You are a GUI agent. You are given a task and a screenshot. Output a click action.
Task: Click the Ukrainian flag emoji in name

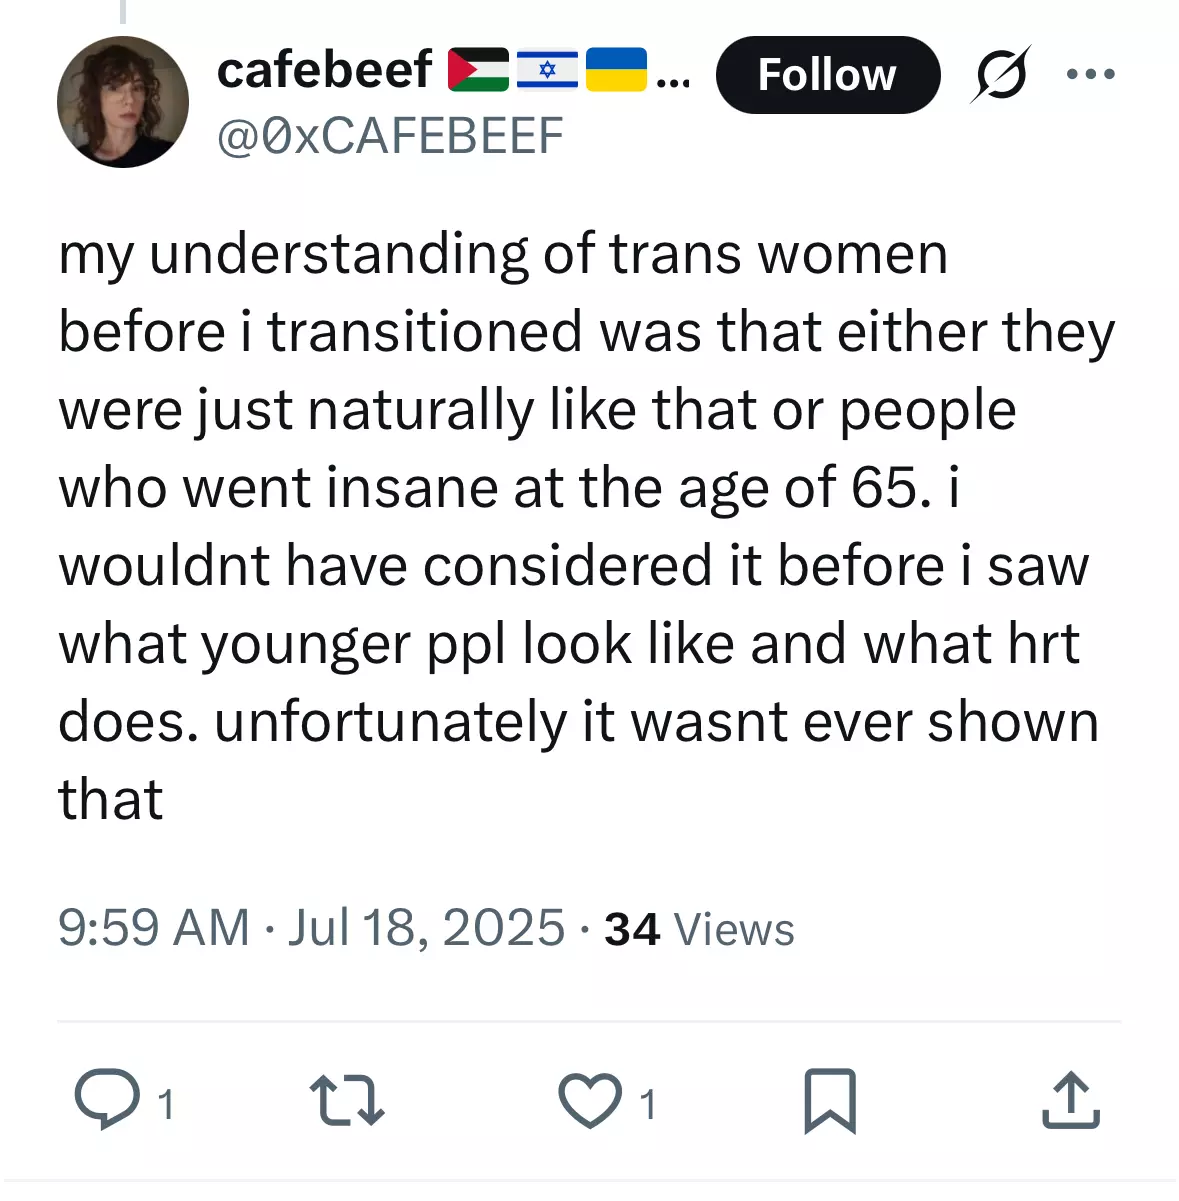click(616, 69)
